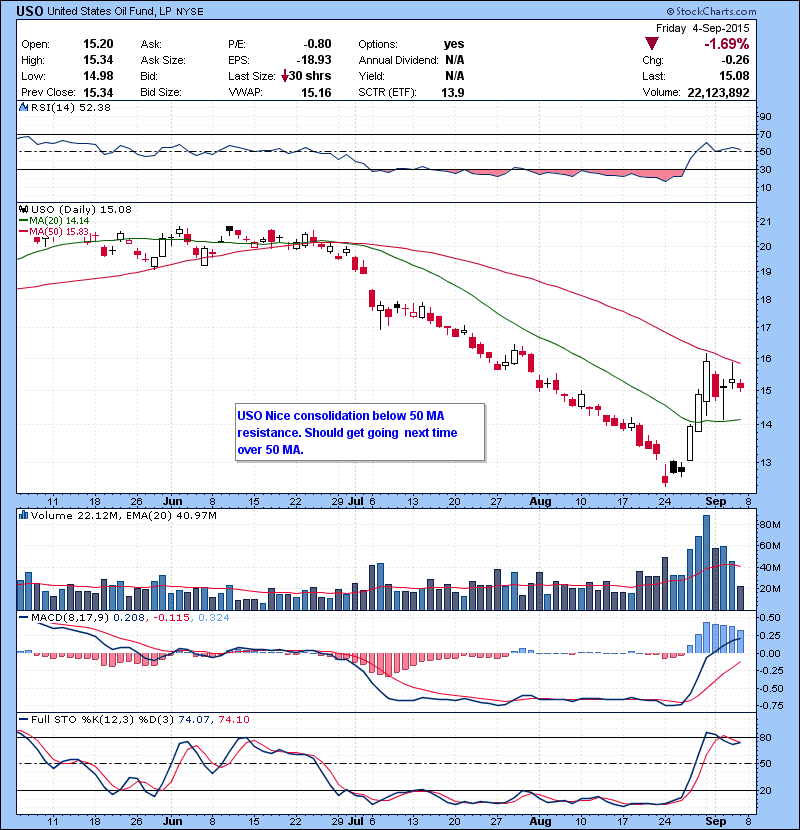The height and width of the screenshot is (830, 800).
Task: Click the Friday 4-Sep-2015 date
Action: 703,28
